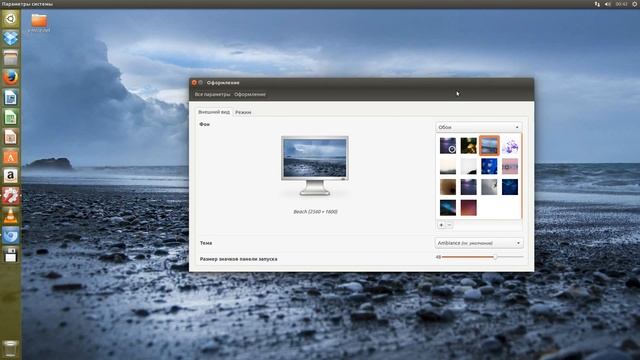The height and width of the screenshot is (360, 640).
Task: Click the clock in the top panel
Action: (622, 4)
